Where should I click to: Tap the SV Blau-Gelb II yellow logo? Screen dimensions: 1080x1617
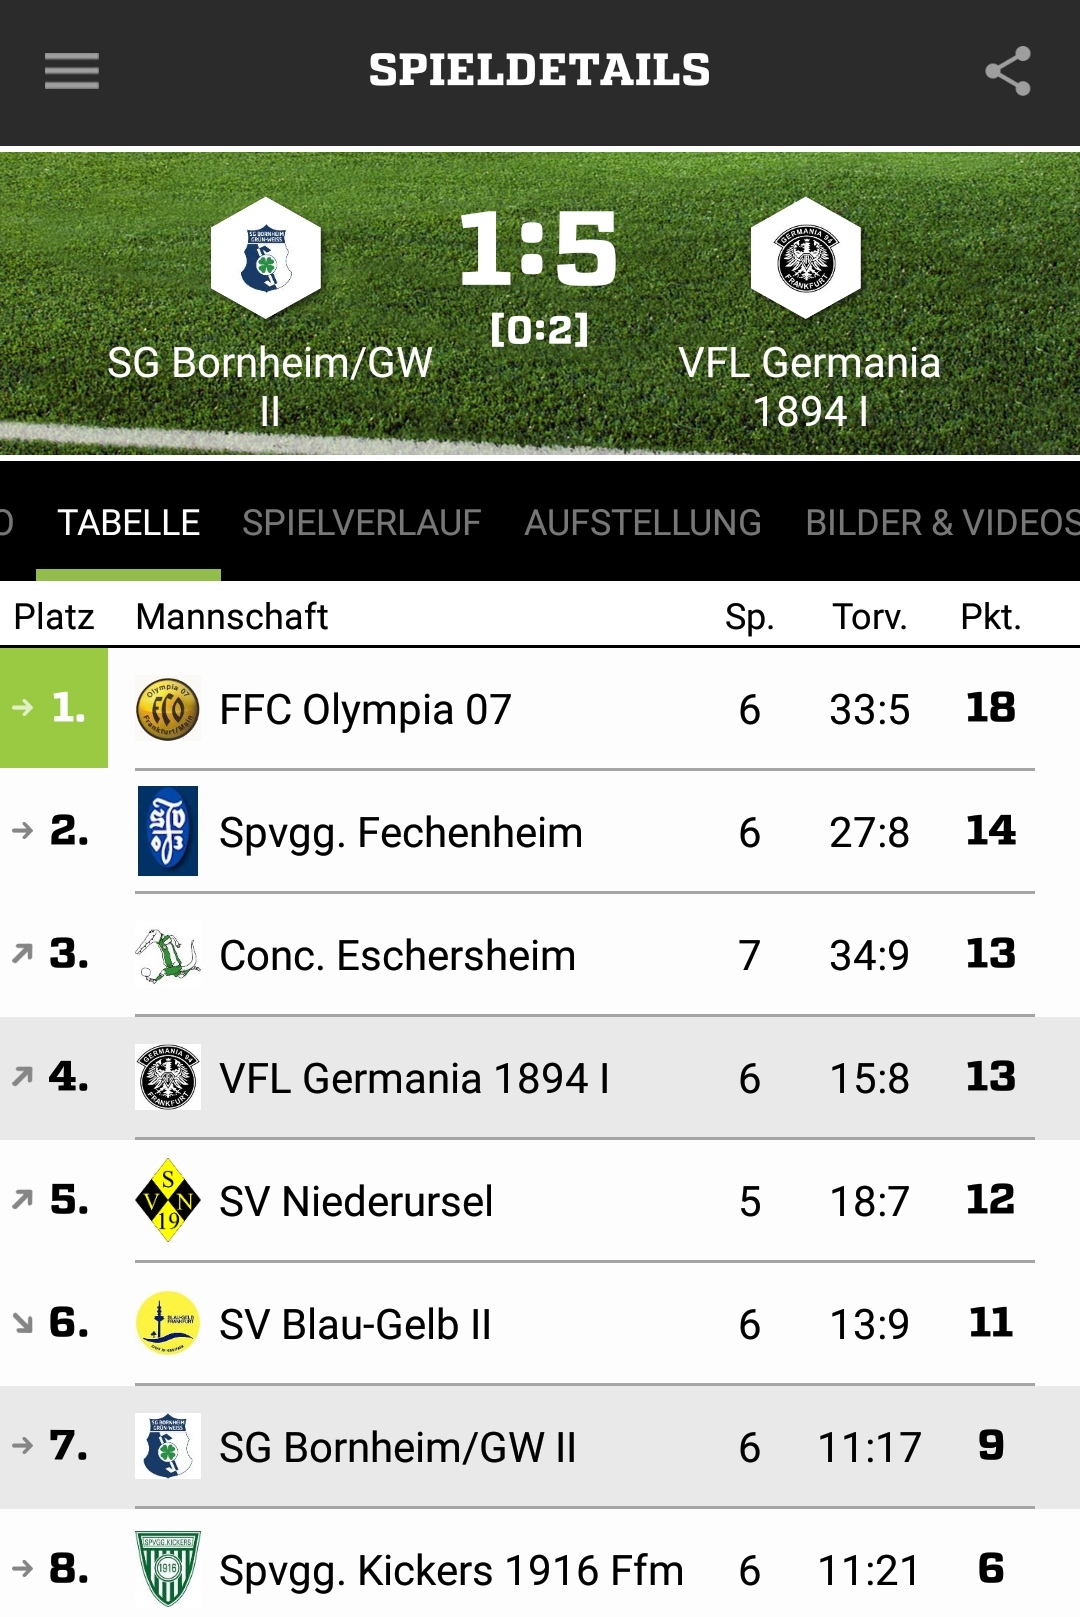click(x=168, y=1323)
